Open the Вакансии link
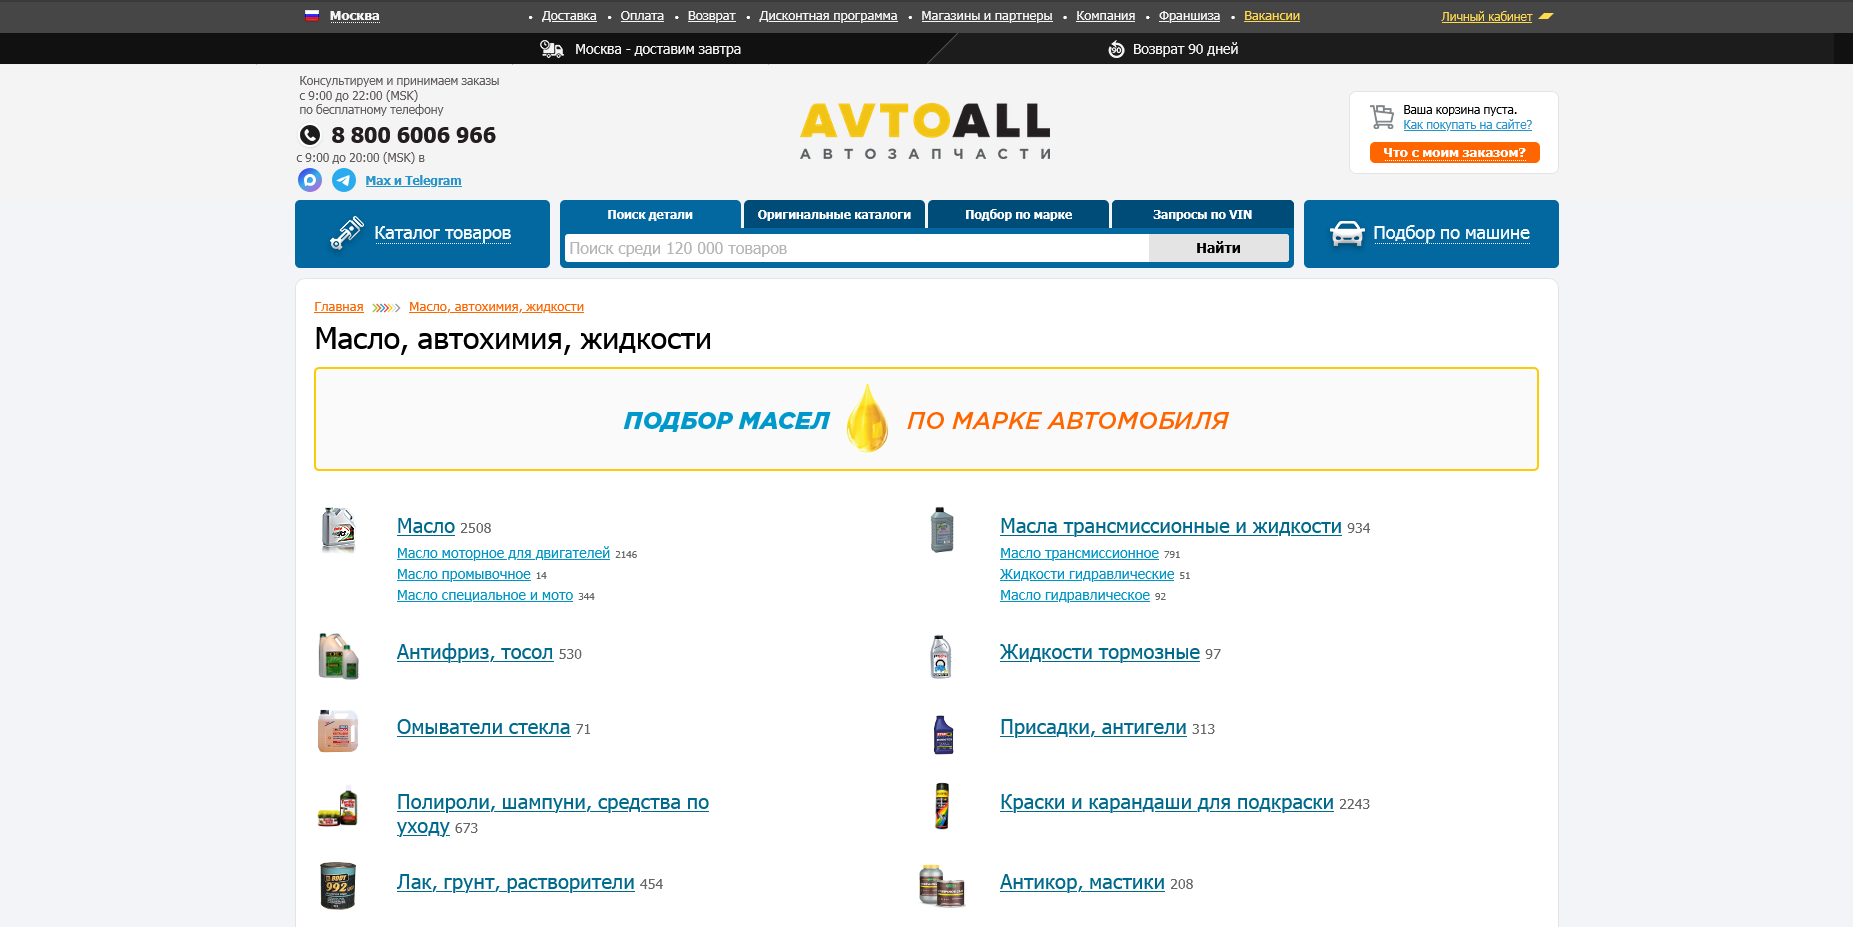1853x927 pixels. (x=1272, y=16)
